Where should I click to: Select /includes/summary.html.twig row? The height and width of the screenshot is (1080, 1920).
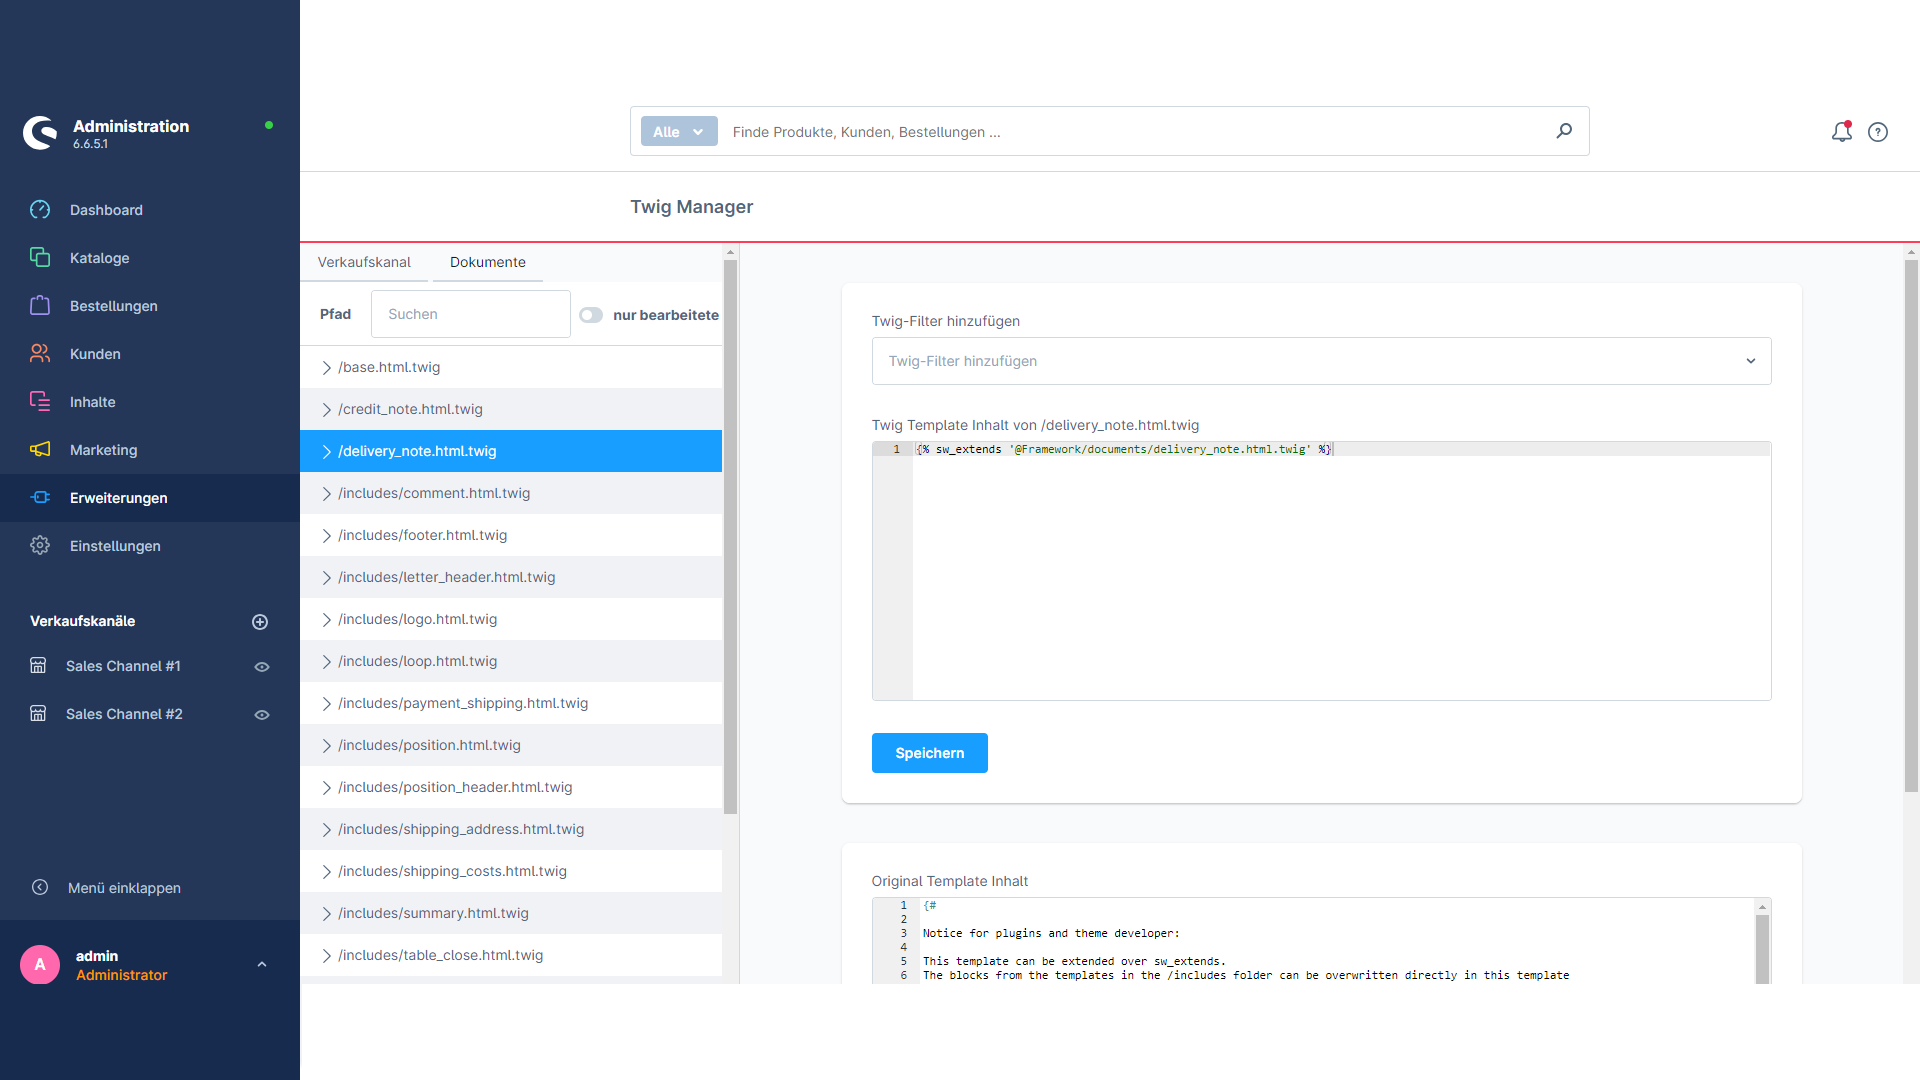pyautogui.click(x=511, y=913)
